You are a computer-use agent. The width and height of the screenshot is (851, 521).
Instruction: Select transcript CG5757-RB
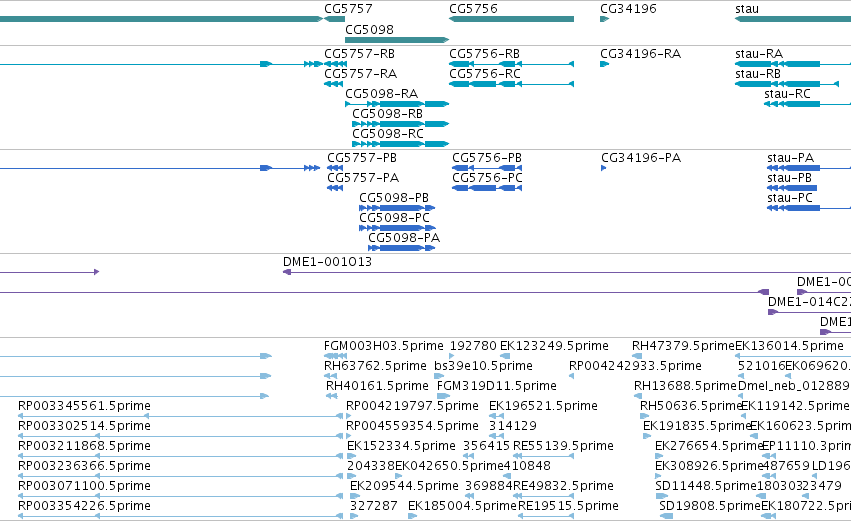(359, 54)
